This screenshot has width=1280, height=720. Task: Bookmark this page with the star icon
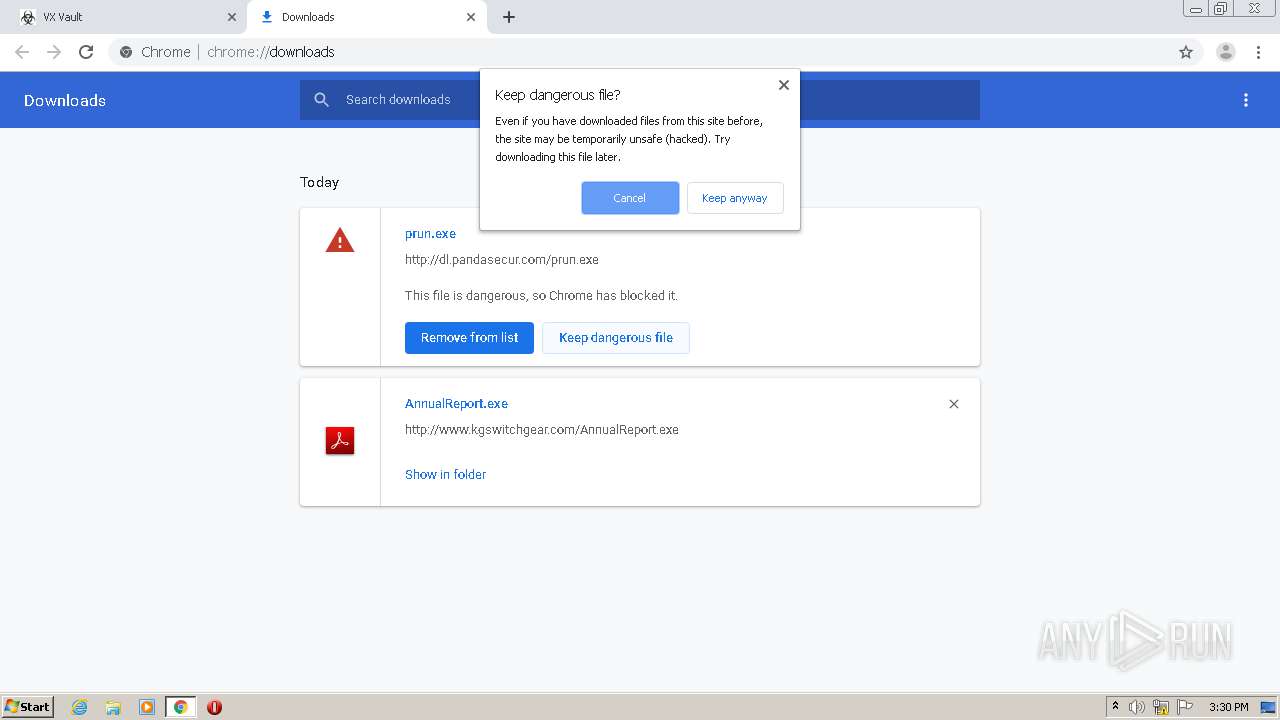[1186, 52]
